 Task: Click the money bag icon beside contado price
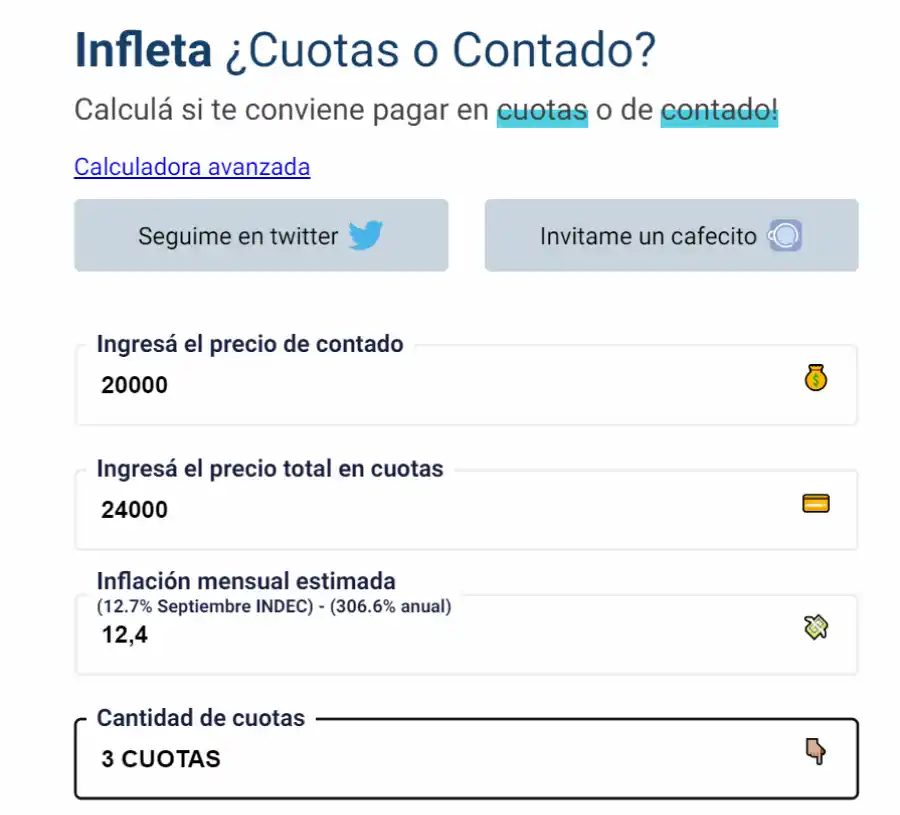(x=815, y=378)
